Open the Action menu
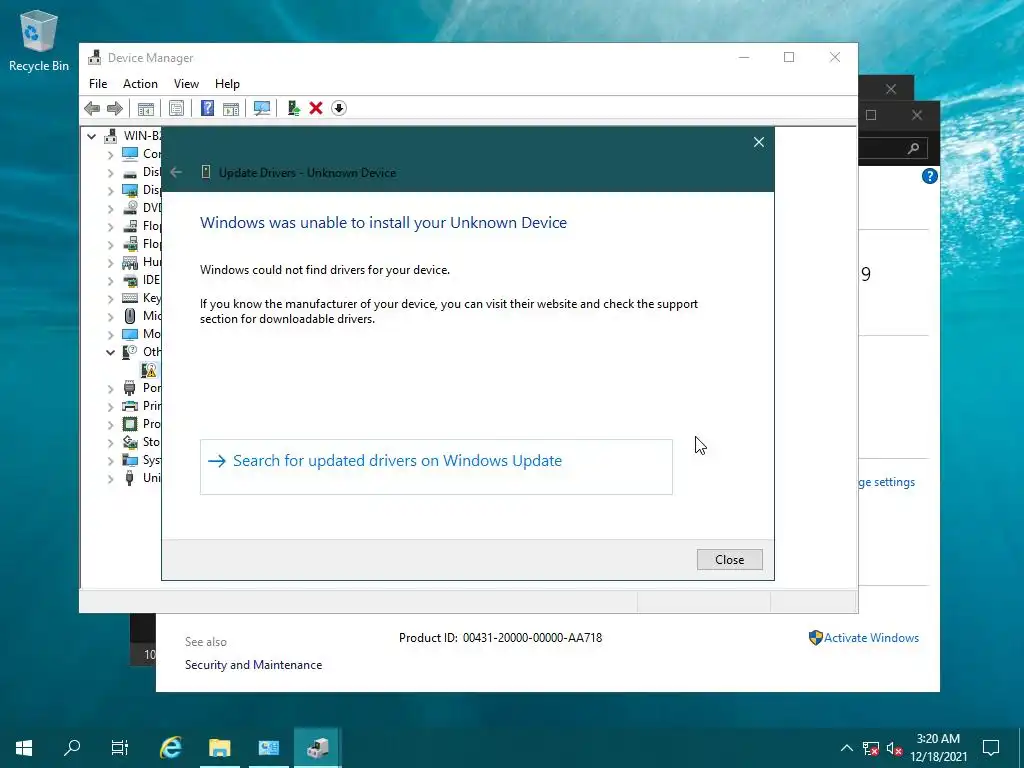The image size is (1024, 768). tap(140, 84)
